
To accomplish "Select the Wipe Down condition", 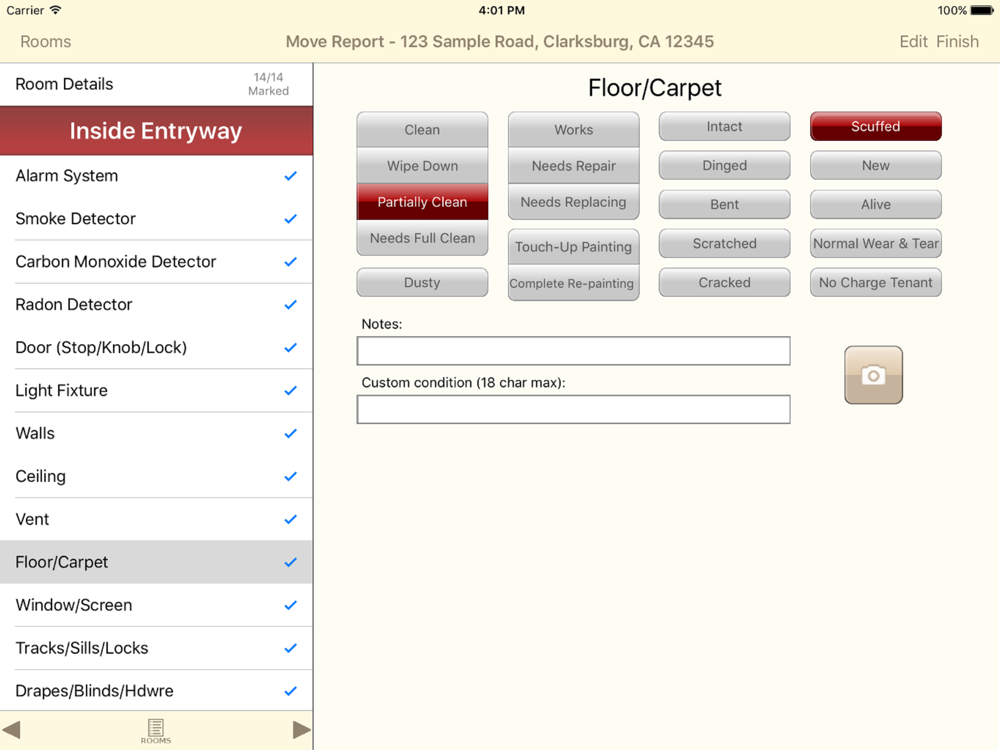I will (422, 166).
